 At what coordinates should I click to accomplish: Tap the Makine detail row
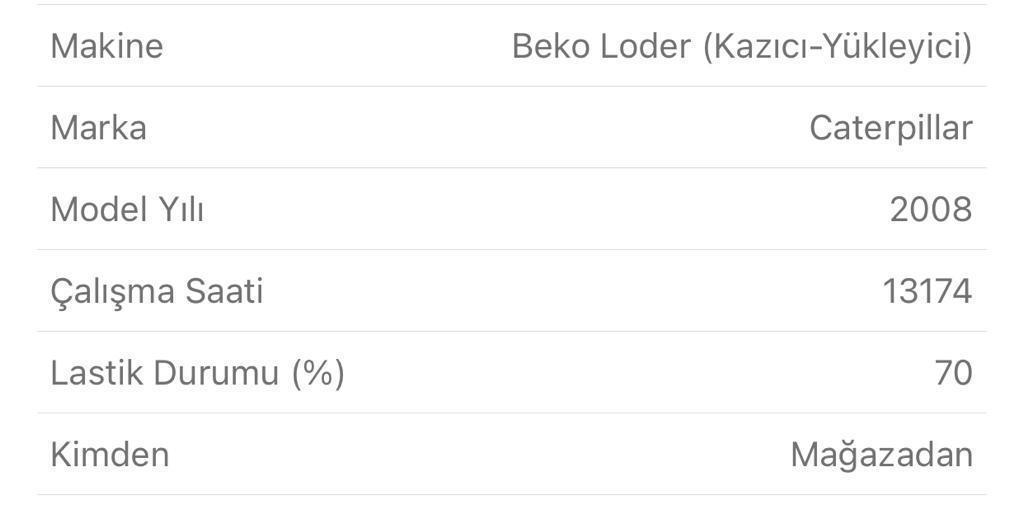click(512, 46)
